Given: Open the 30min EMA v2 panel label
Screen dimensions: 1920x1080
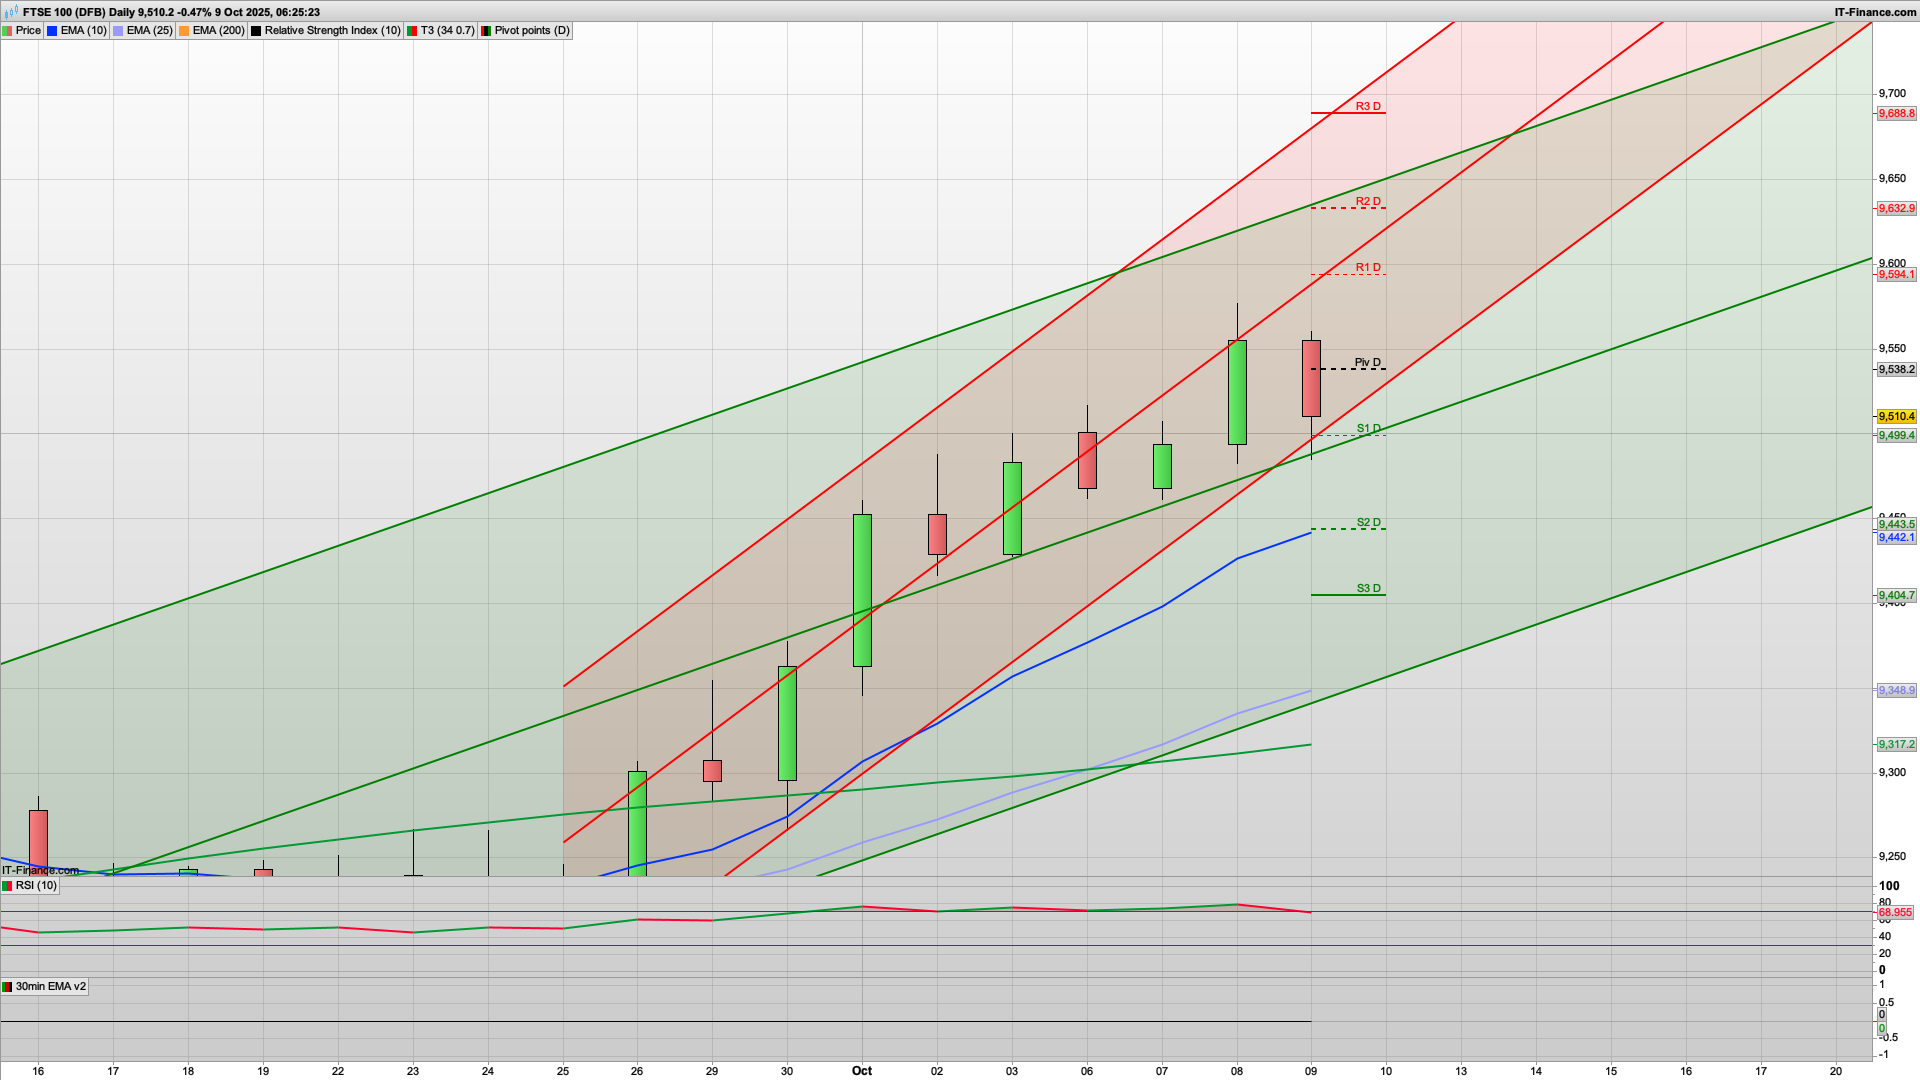Looking at the screenshot, I should tap(50, 987).
